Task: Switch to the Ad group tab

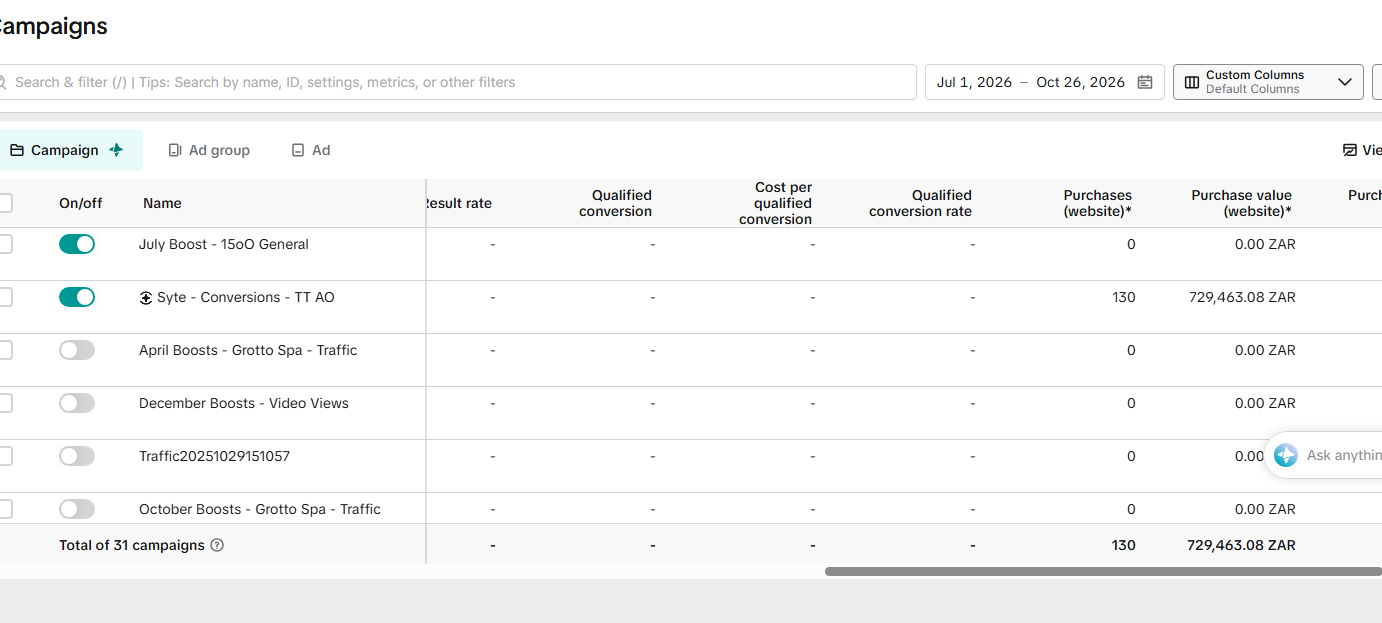Action: 209,150
